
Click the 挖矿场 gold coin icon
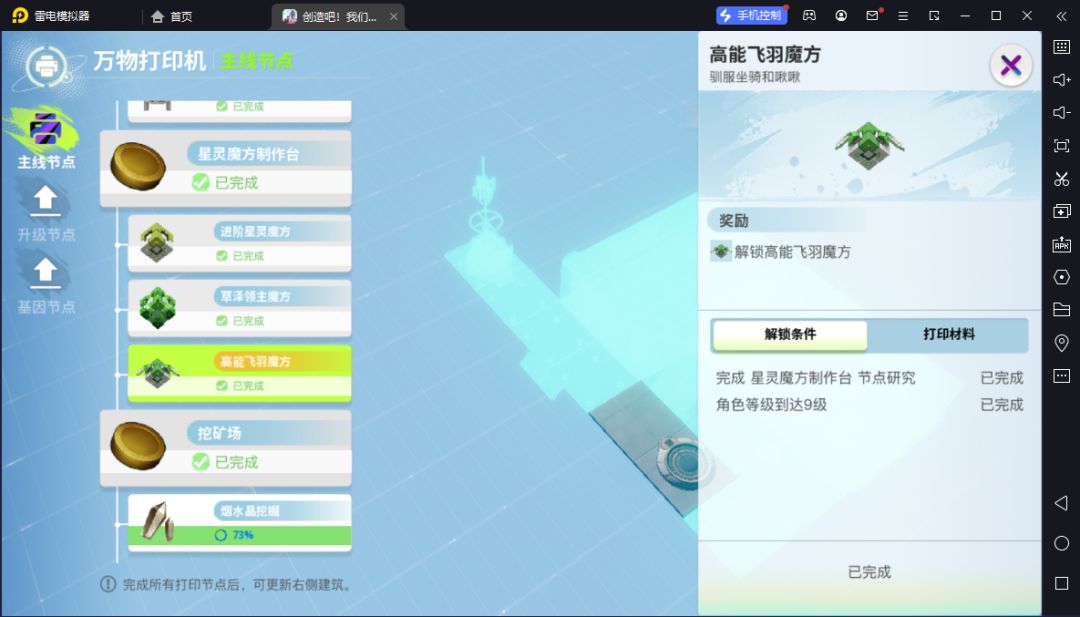pos(138,446)
